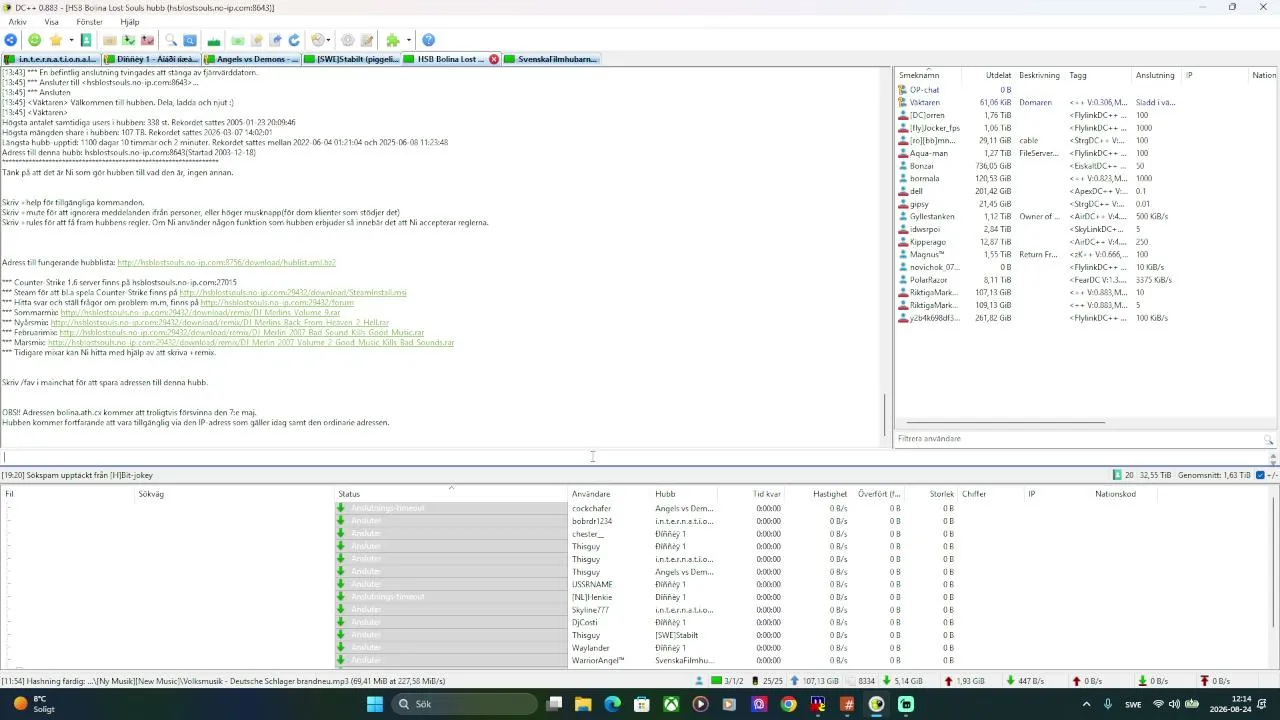Show hidden system tray icons chevron
Screen dimensions: 1280x720
coord(1086,704)
